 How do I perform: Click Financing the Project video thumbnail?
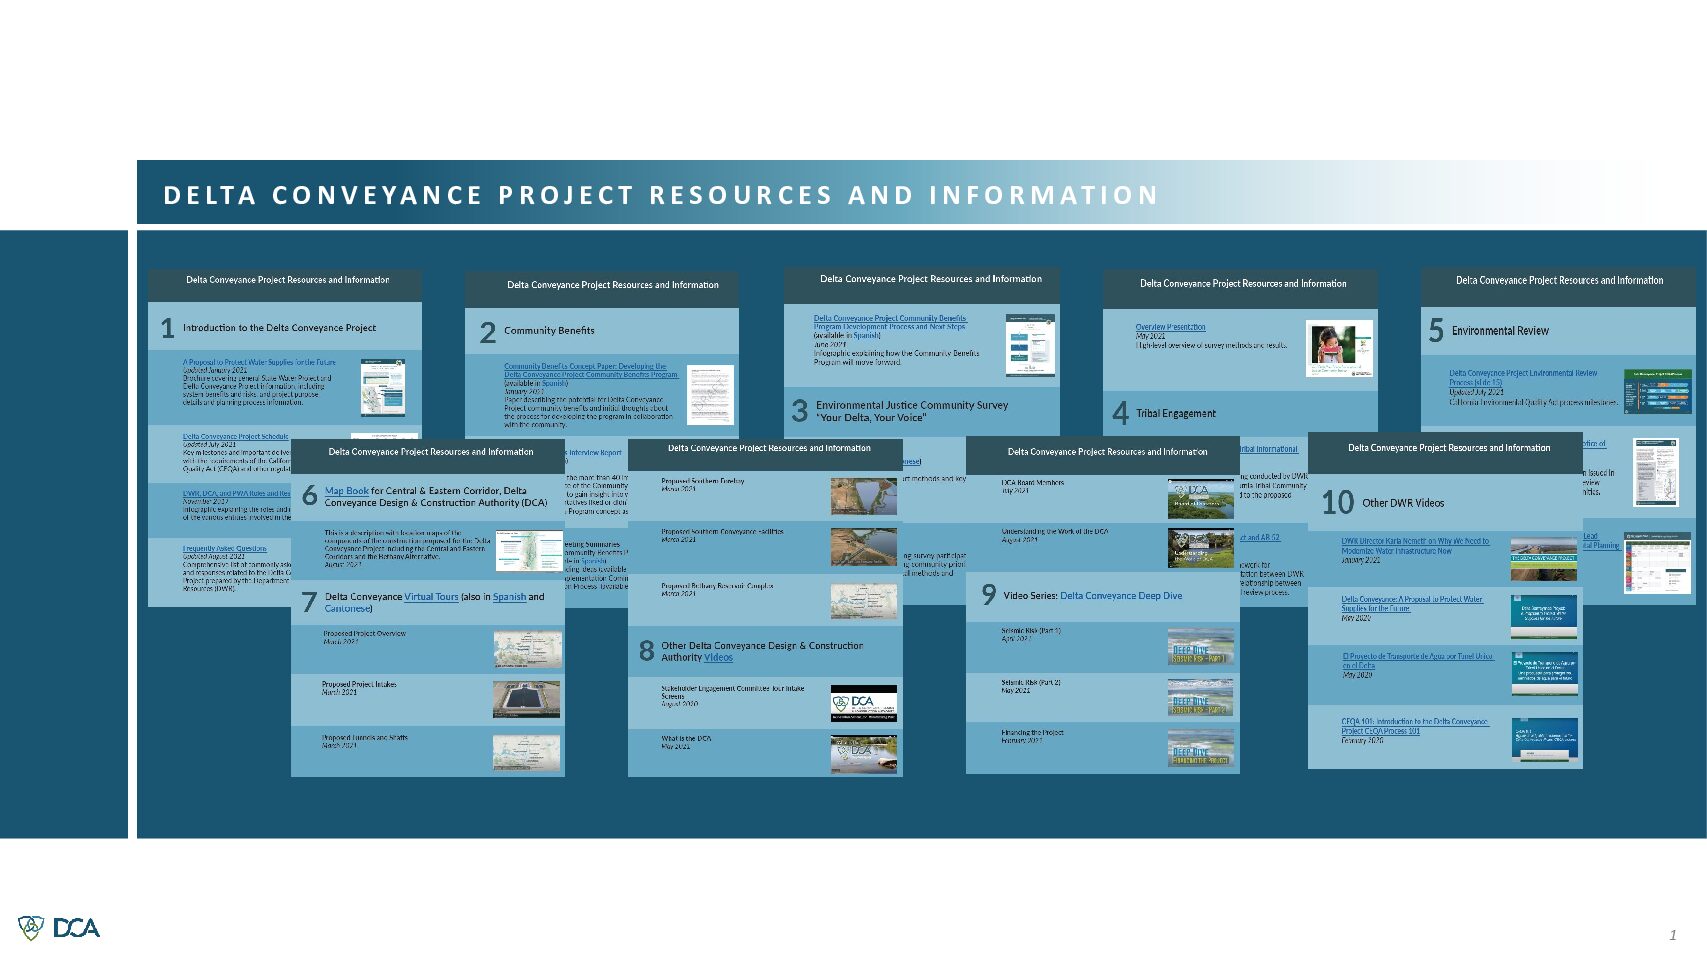(1201, 749)
